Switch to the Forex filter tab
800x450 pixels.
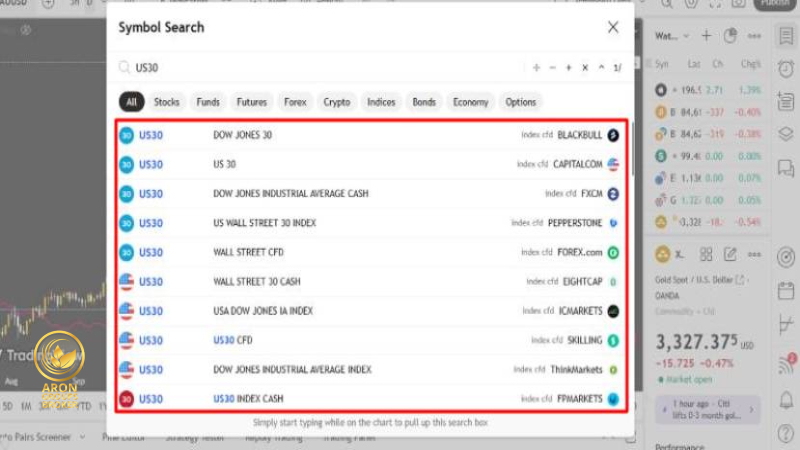[x=295, y=102]
